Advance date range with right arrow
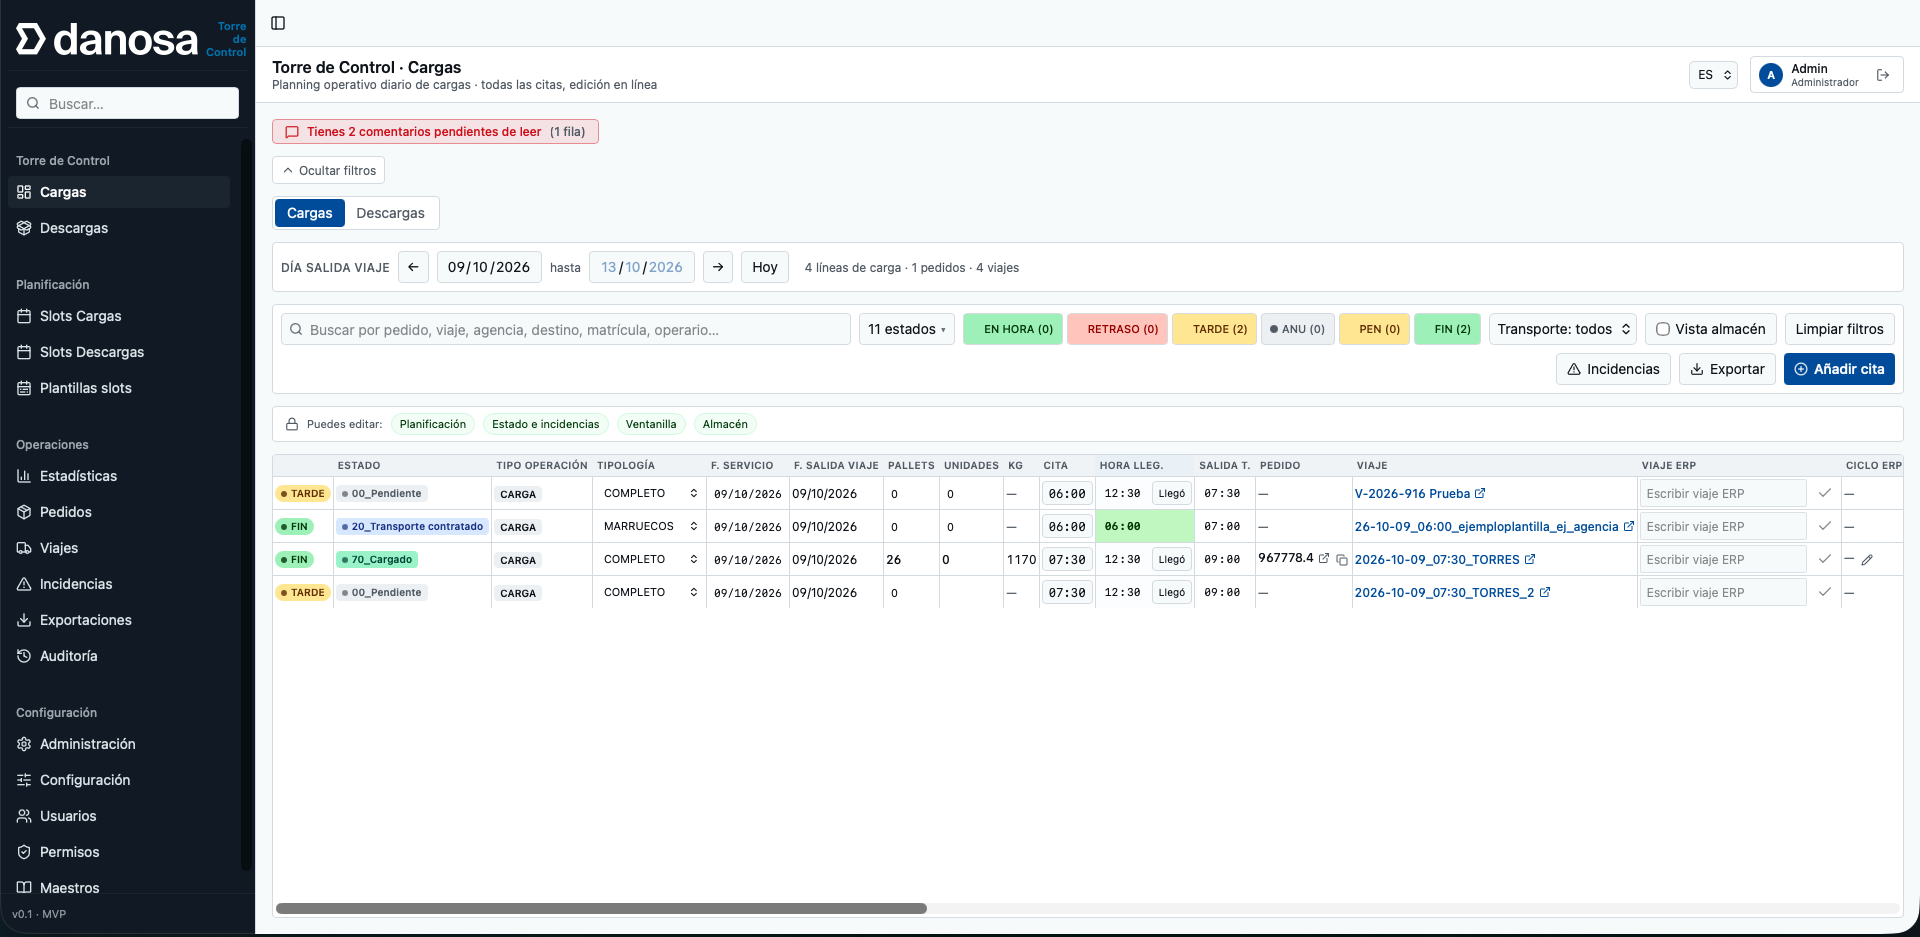This screenshot has height=937, width=1920. pyautogui.click(x=718, y=267)
